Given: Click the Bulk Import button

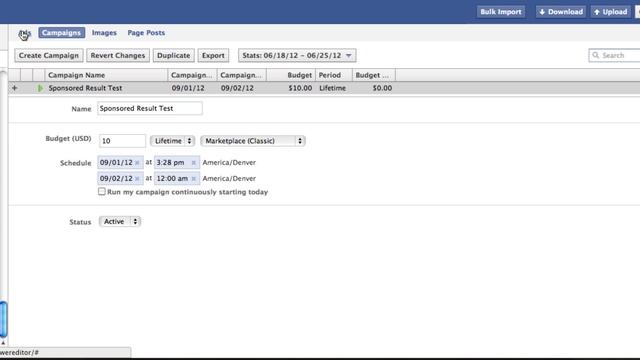Looking at the screenshot, I should pos(501,12).
